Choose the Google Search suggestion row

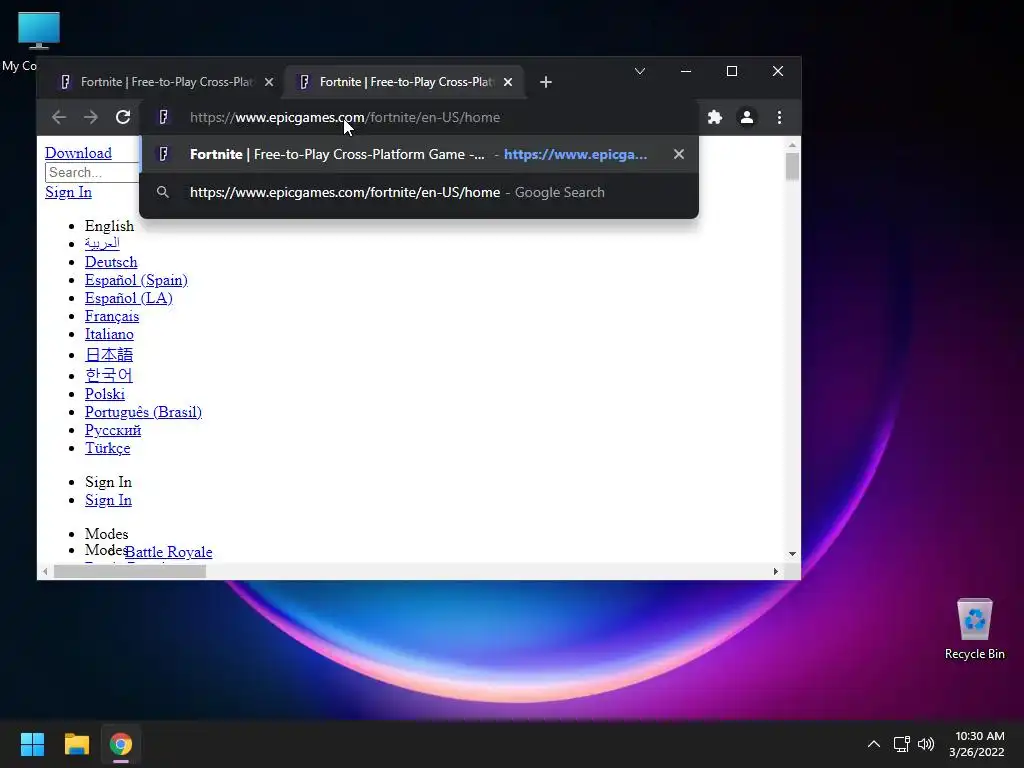(419, 192)
